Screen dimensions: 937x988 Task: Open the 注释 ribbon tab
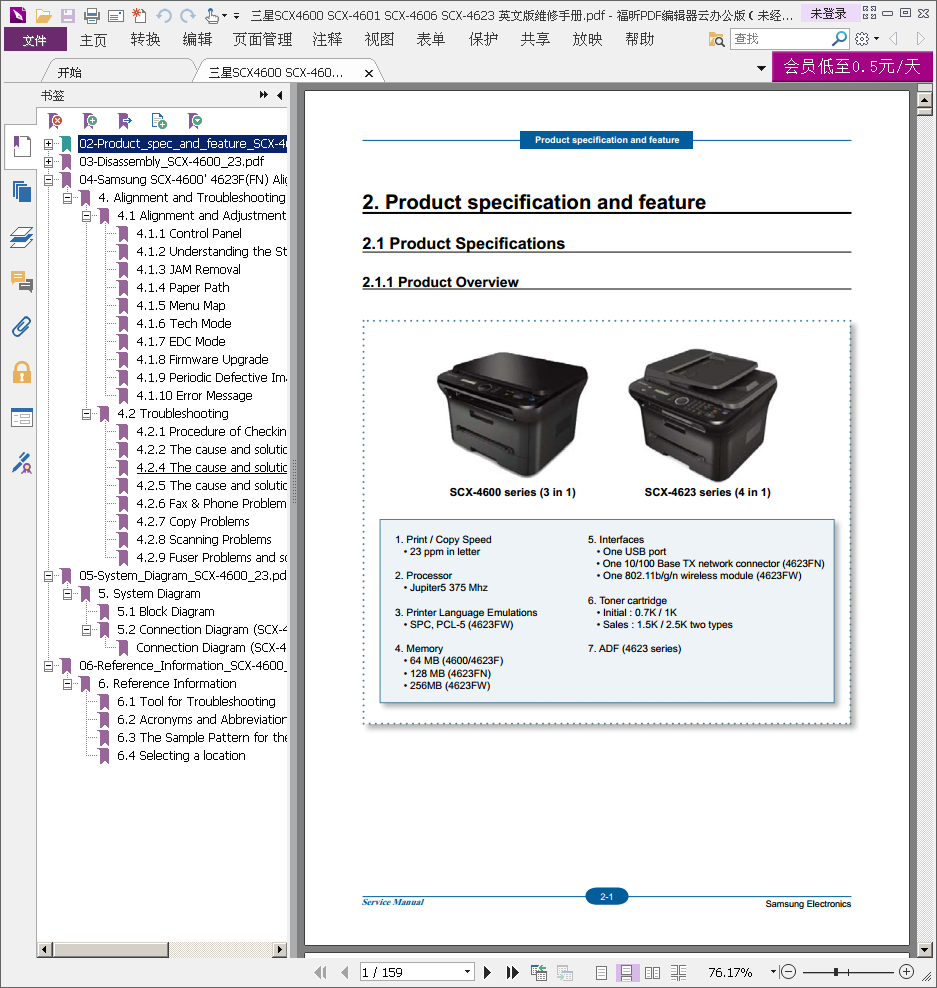(328, 40)
